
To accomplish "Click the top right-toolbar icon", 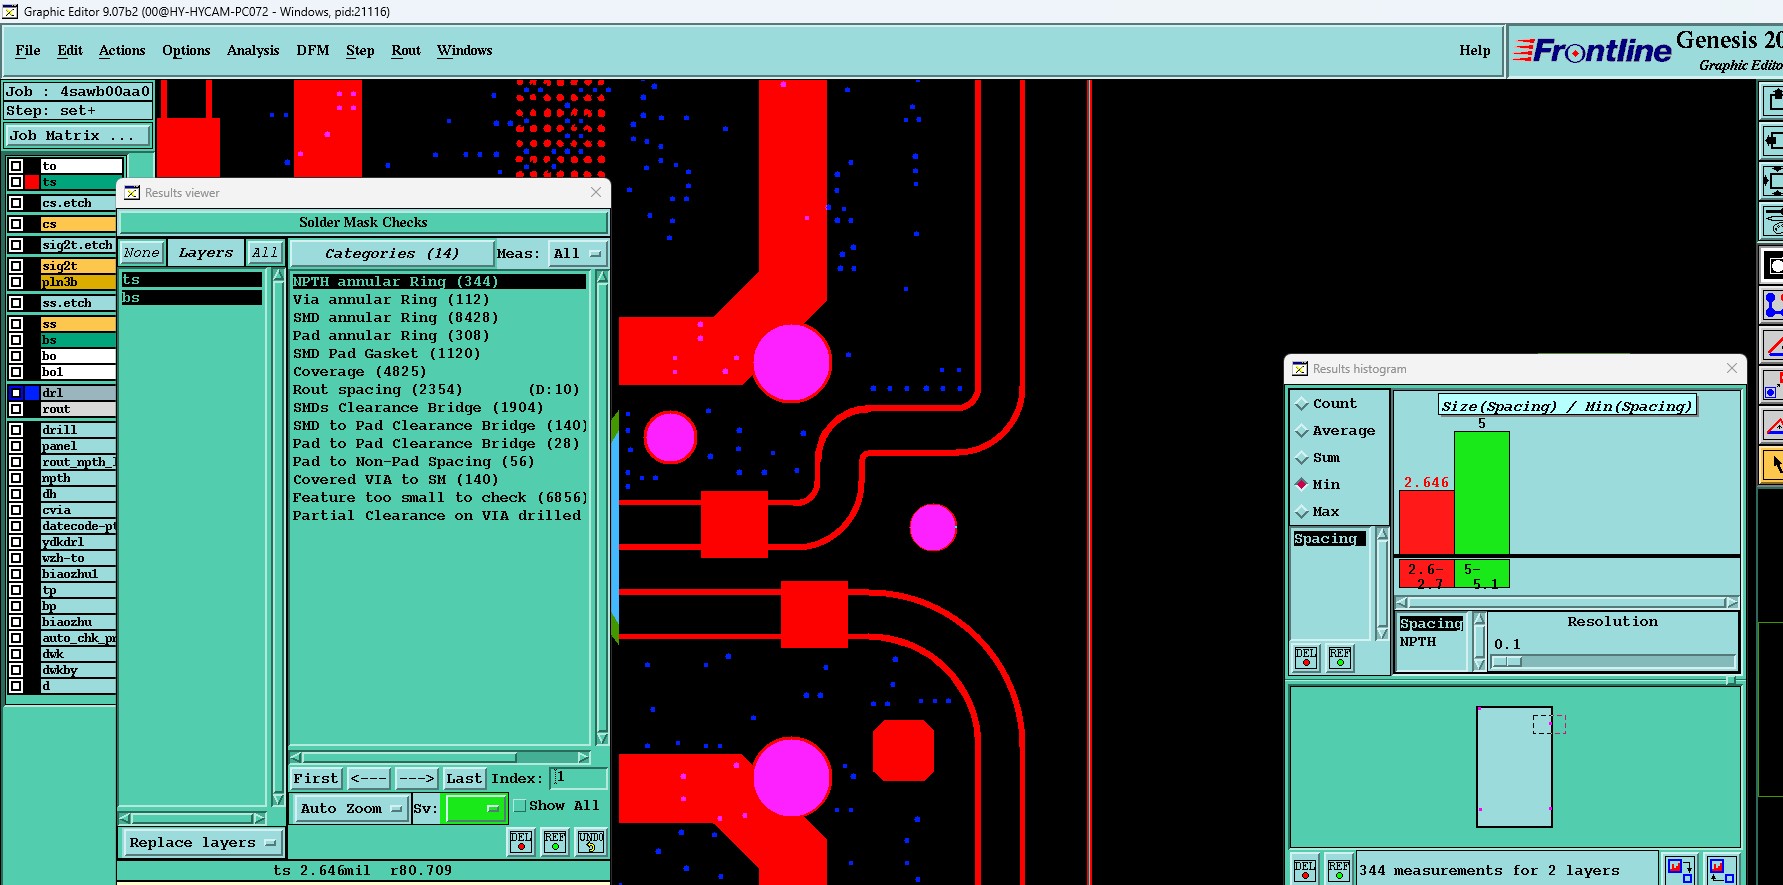I will click(1773, 99).
